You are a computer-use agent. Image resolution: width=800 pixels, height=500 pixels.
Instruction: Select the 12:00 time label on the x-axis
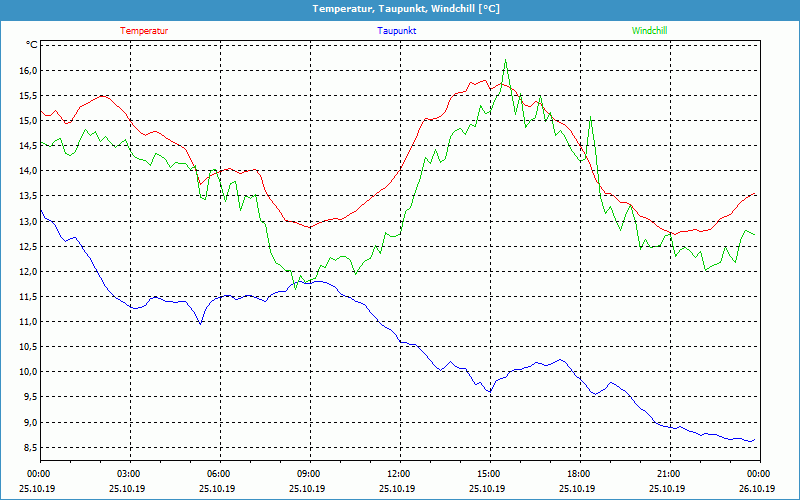coord(399,474)
